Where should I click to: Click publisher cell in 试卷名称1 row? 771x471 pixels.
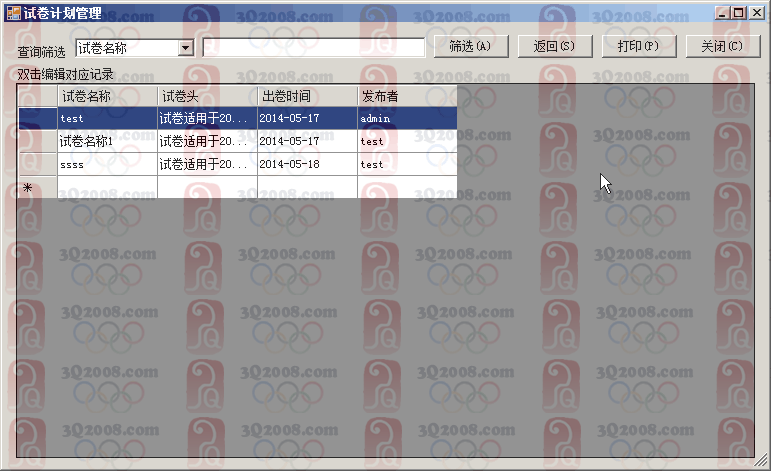[407, 141]
